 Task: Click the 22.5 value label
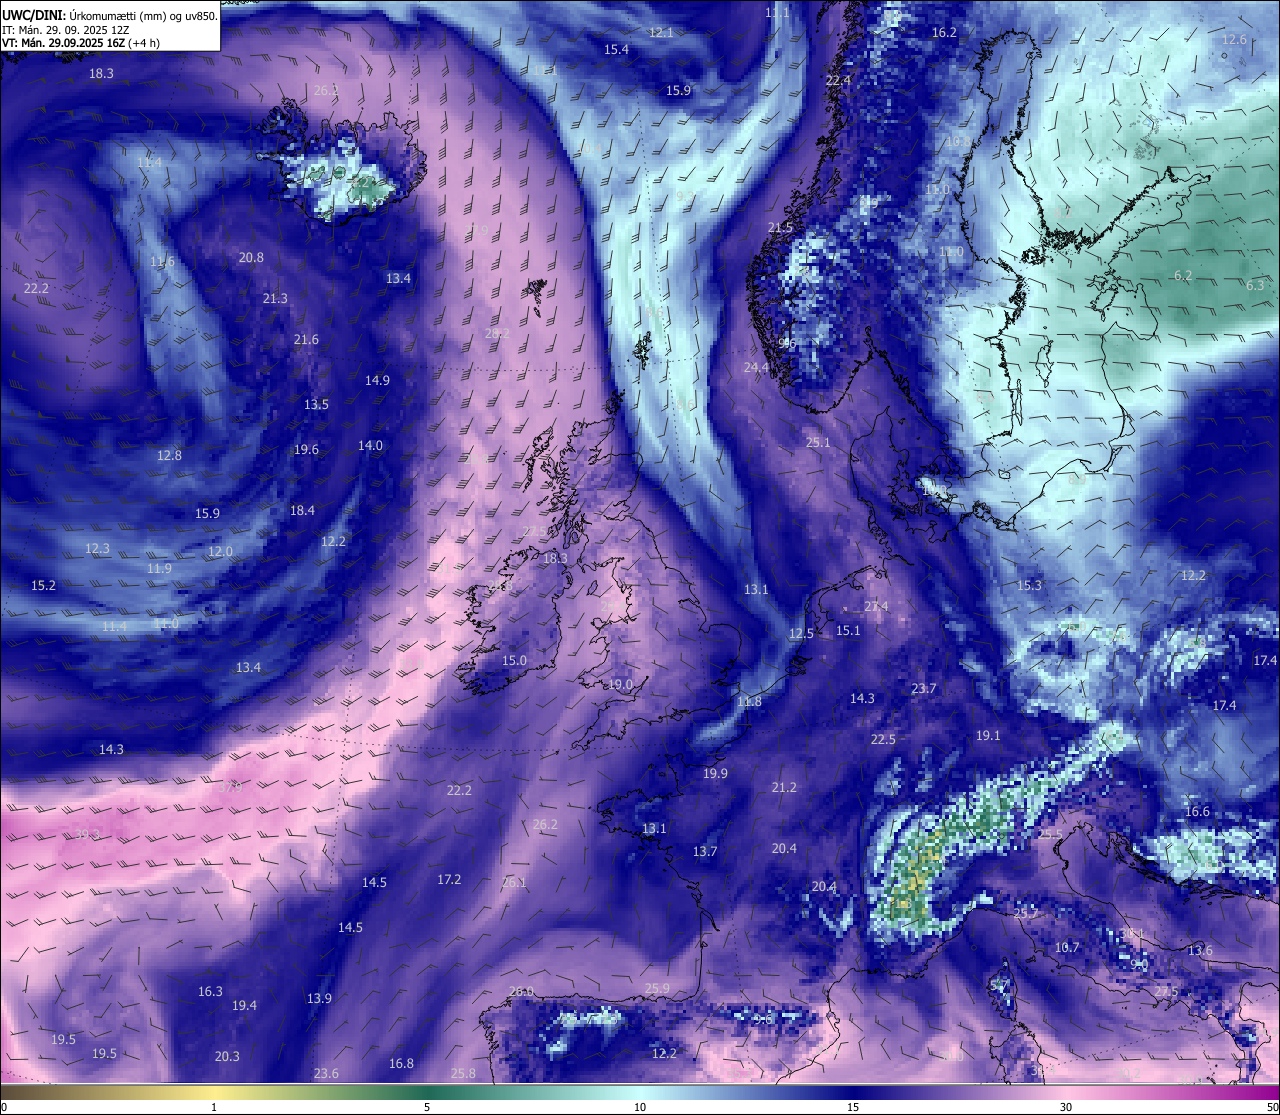[x=883, y=739]
